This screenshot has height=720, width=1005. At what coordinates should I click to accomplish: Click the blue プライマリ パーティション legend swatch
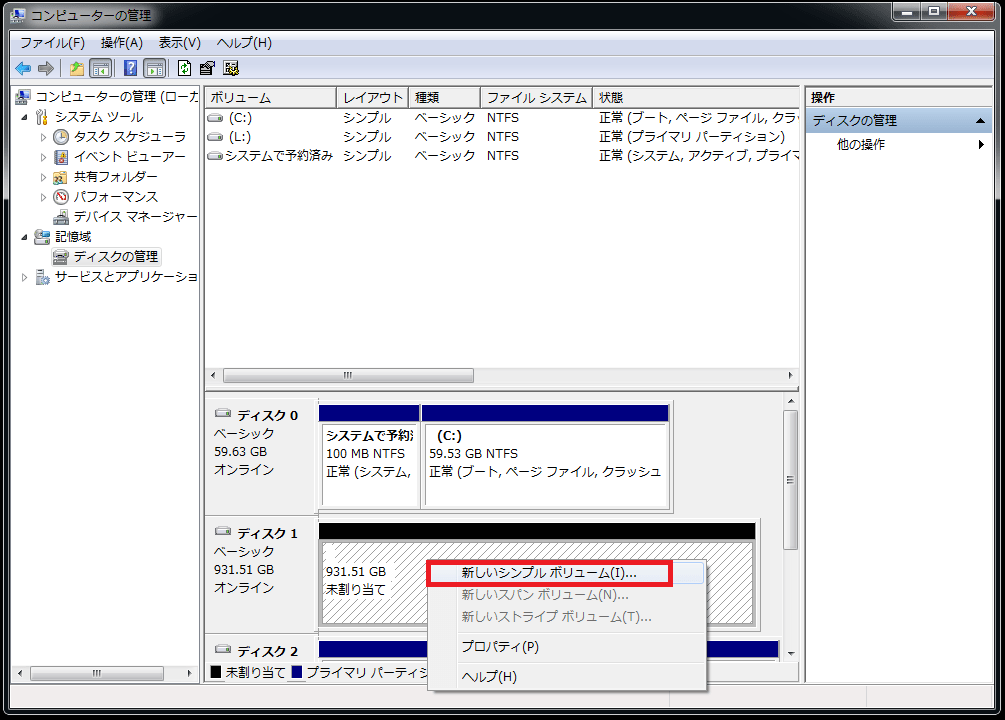point(297,672)
